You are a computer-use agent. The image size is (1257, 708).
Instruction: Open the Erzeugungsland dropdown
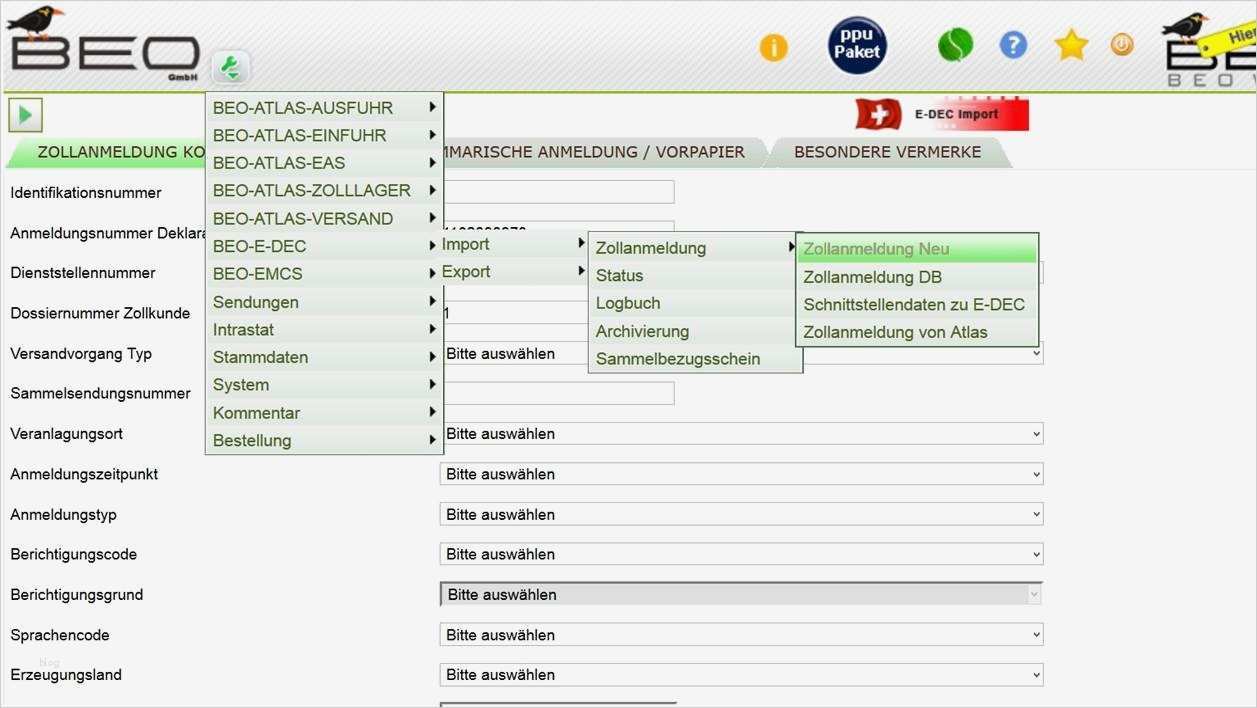click(740, 674)
